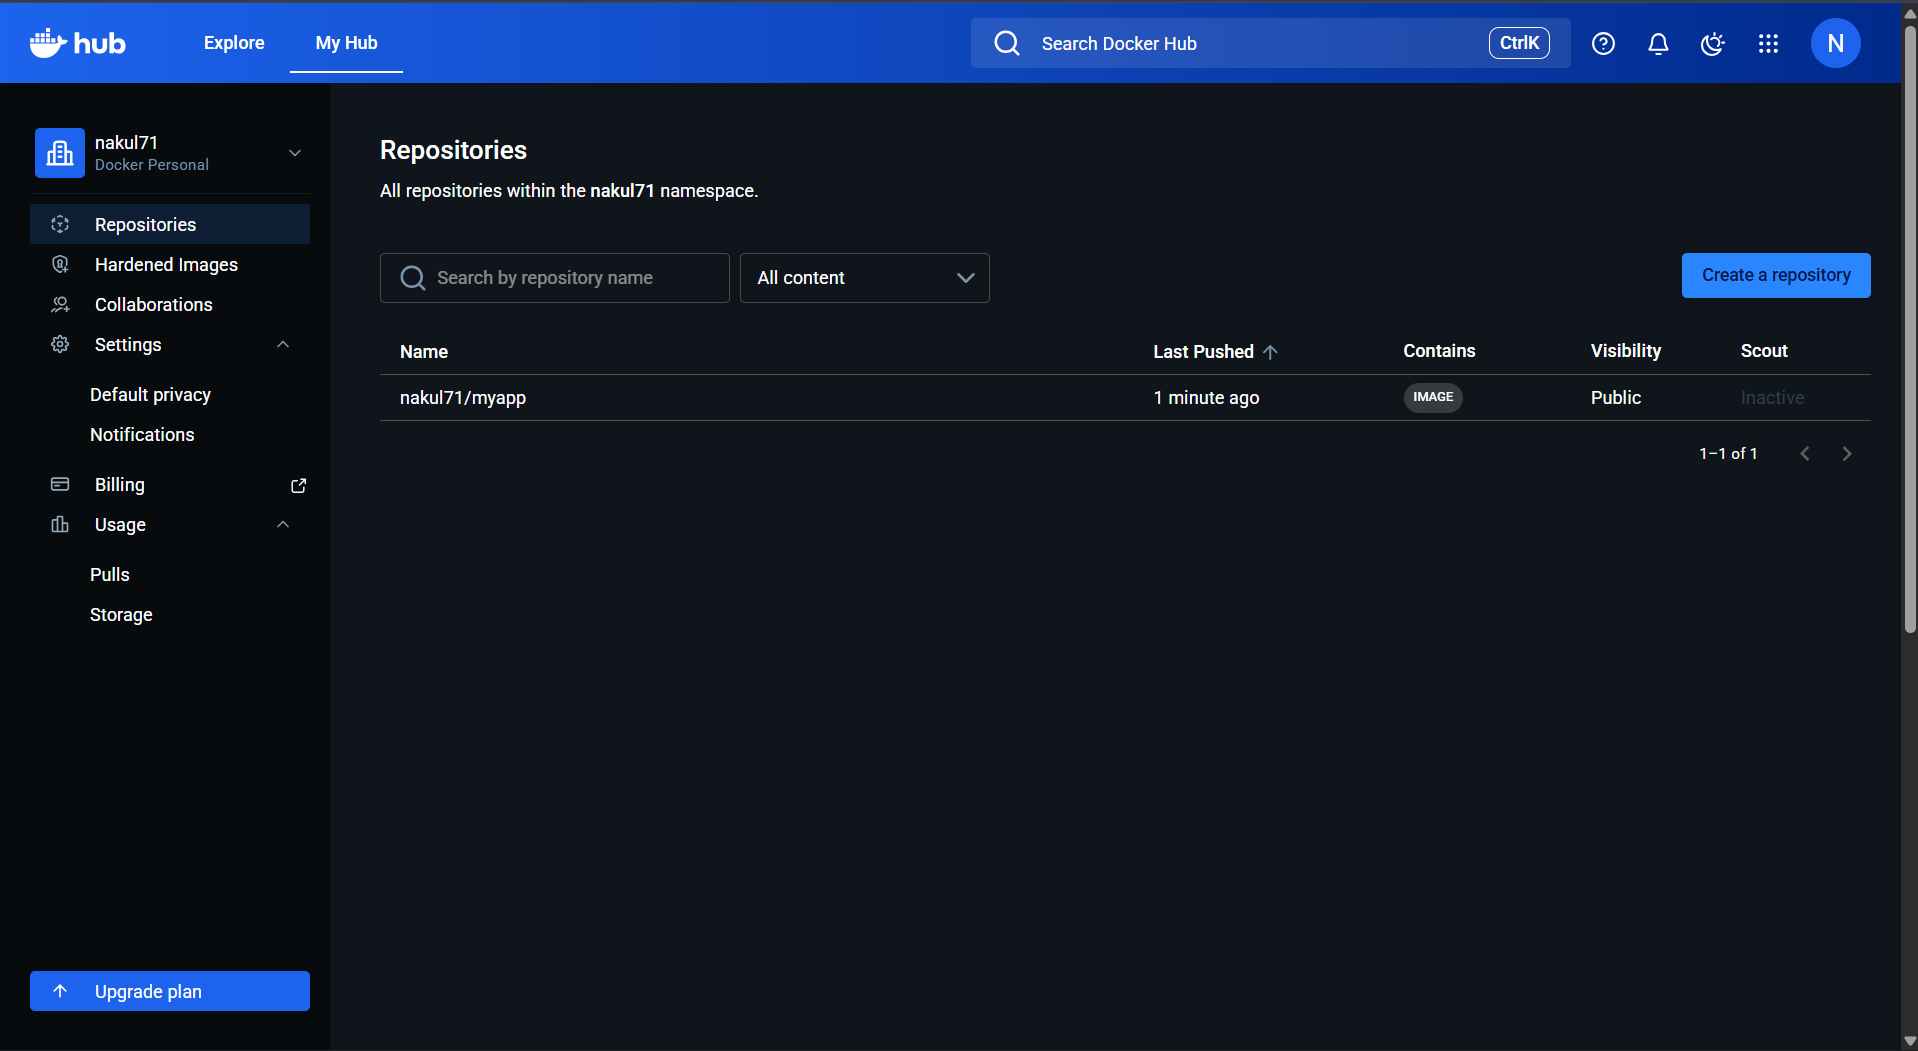Screen dimensions: 1918x1051
Task: Click the Repositories sidebar icon
Action: pyautogui.click(x=60, y=224)
